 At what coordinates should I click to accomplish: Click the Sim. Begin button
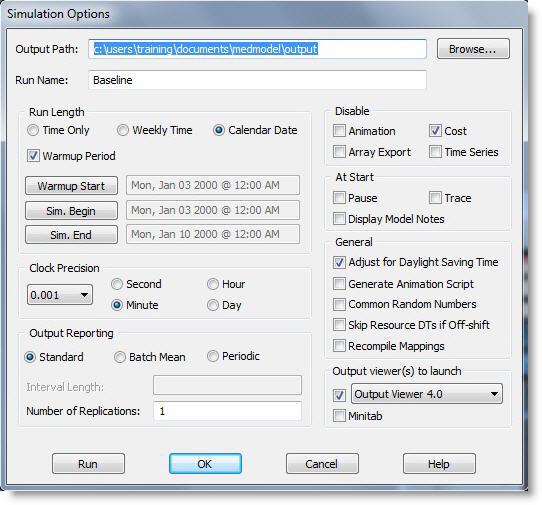(x=71, y=211)
